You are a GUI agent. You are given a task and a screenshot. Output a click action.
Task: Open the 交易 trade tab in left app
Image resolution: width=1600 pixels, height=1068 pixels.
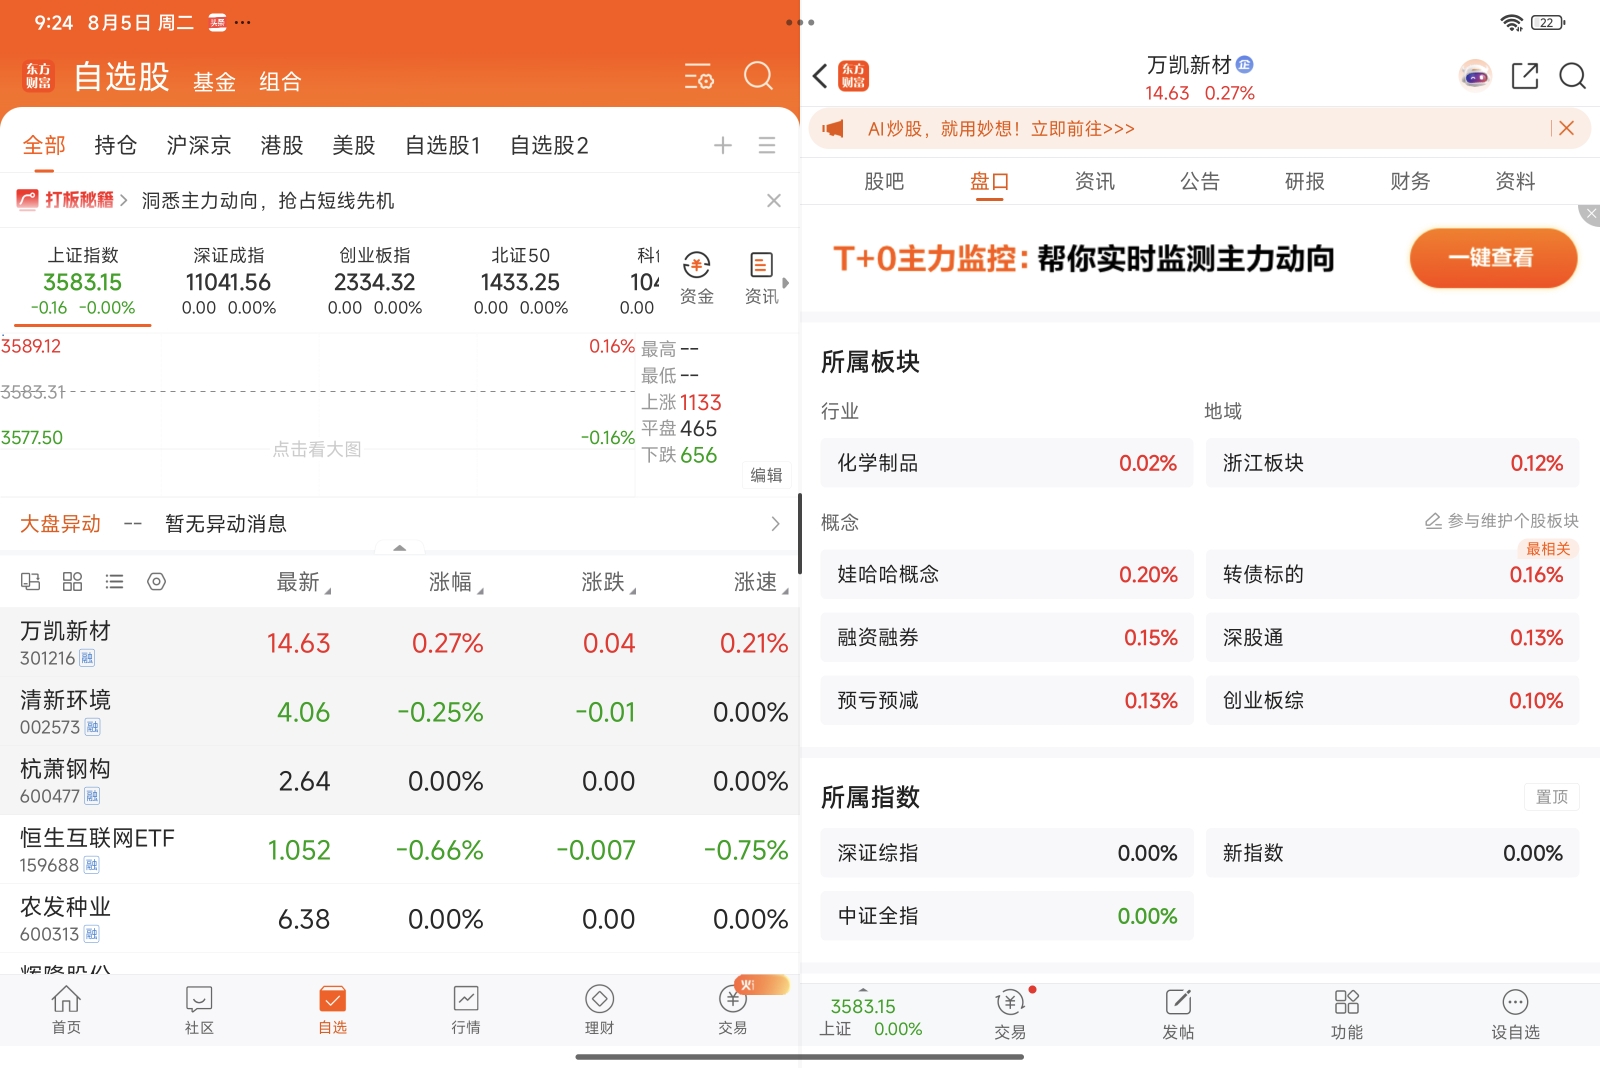coord(733,1010)
